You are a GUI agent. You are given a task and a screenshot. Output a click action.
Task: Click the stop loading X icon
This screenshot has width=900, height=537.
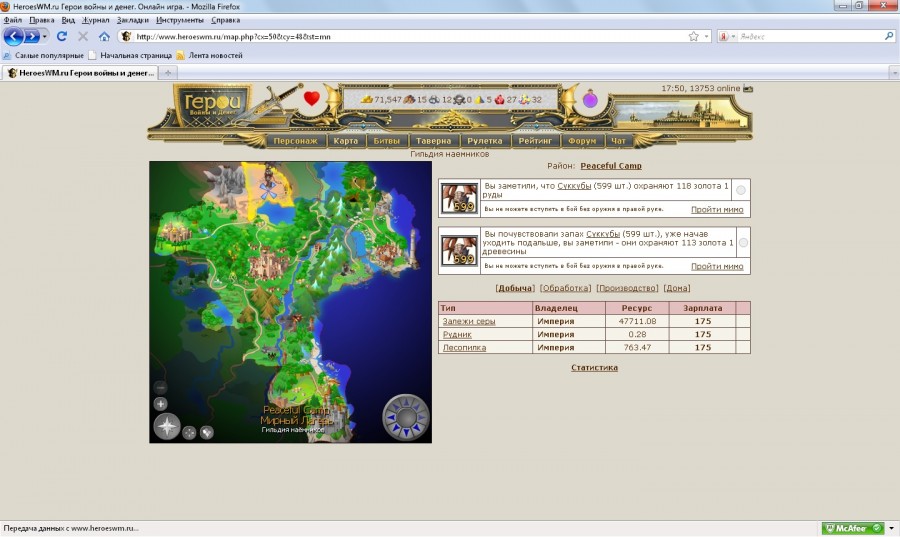83,36
